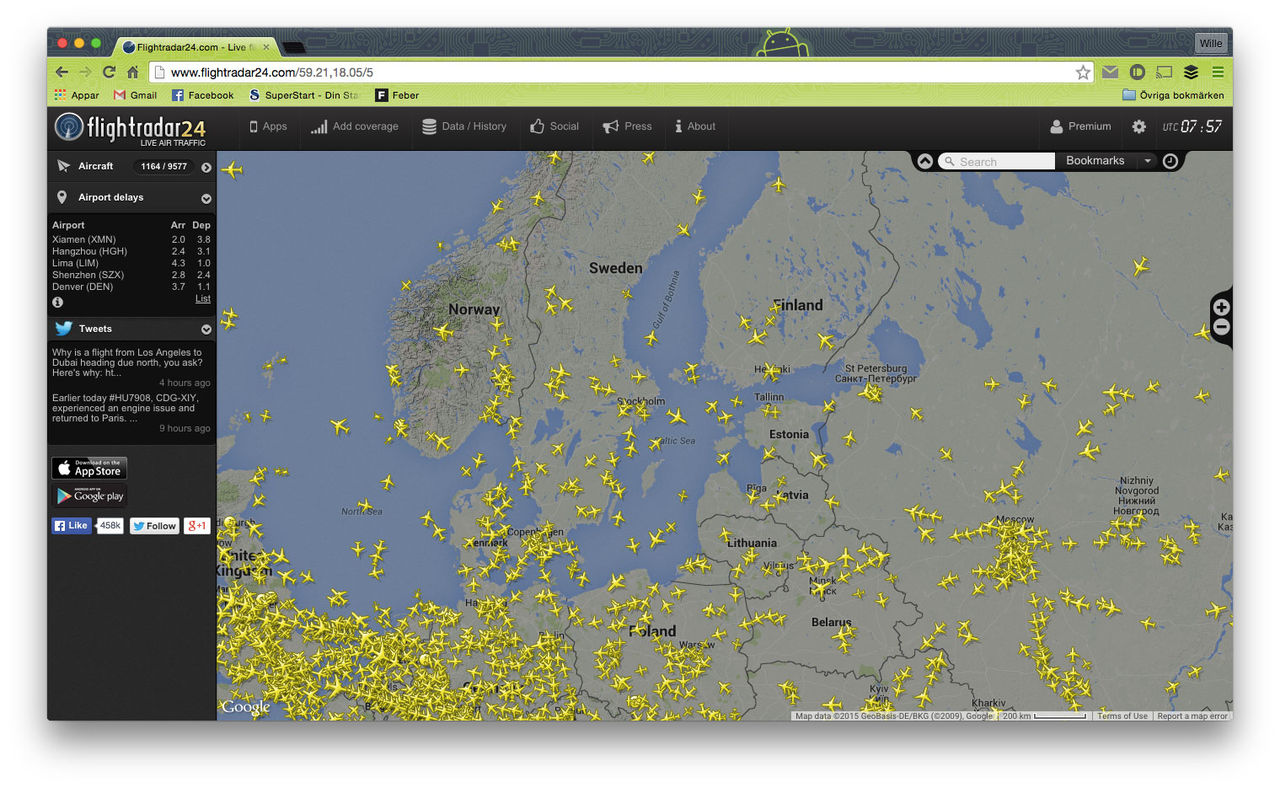Open the Appar bookmark
The width and height of the screenshot is (1280, 788).
click(x=77, y=95)
